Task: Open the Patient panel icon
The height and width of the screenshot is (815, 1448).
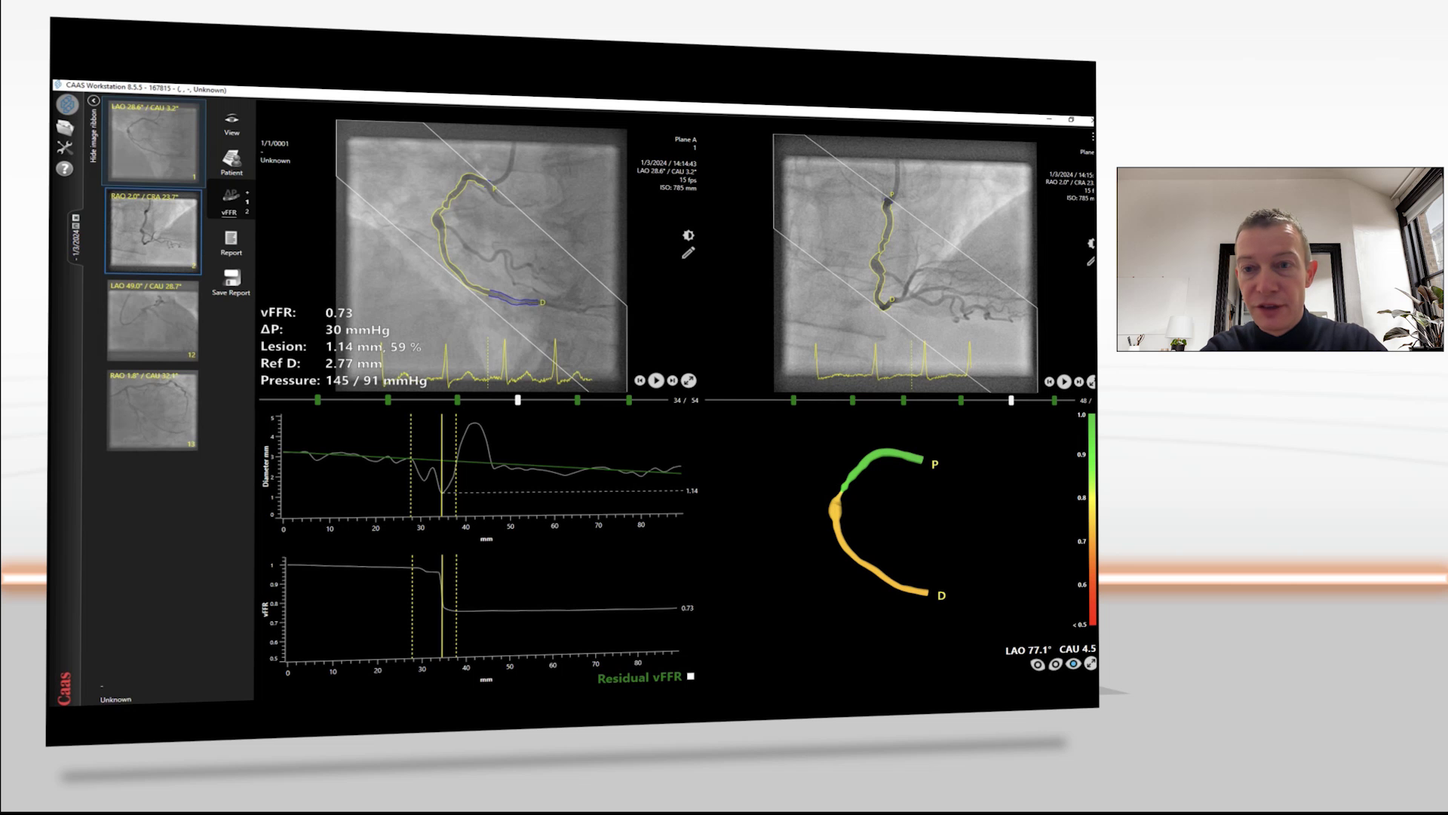Action: [x=231, y=162]
